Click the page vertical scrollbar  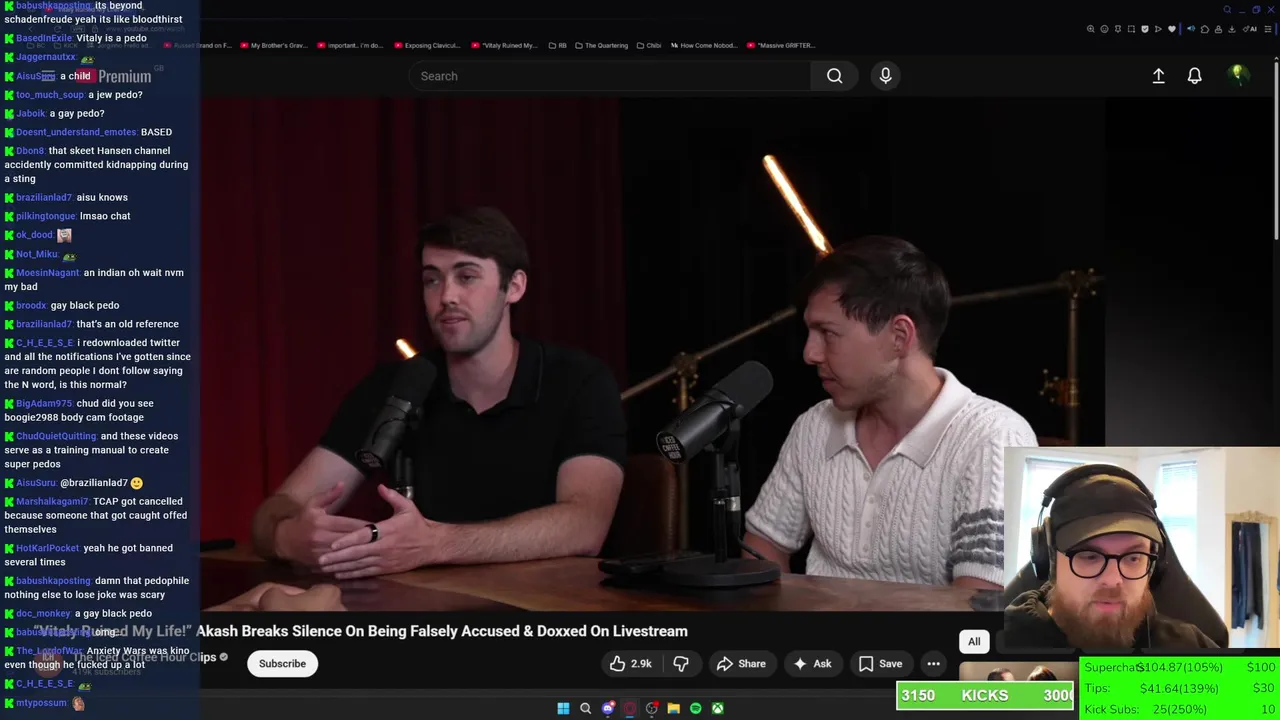1275,150
